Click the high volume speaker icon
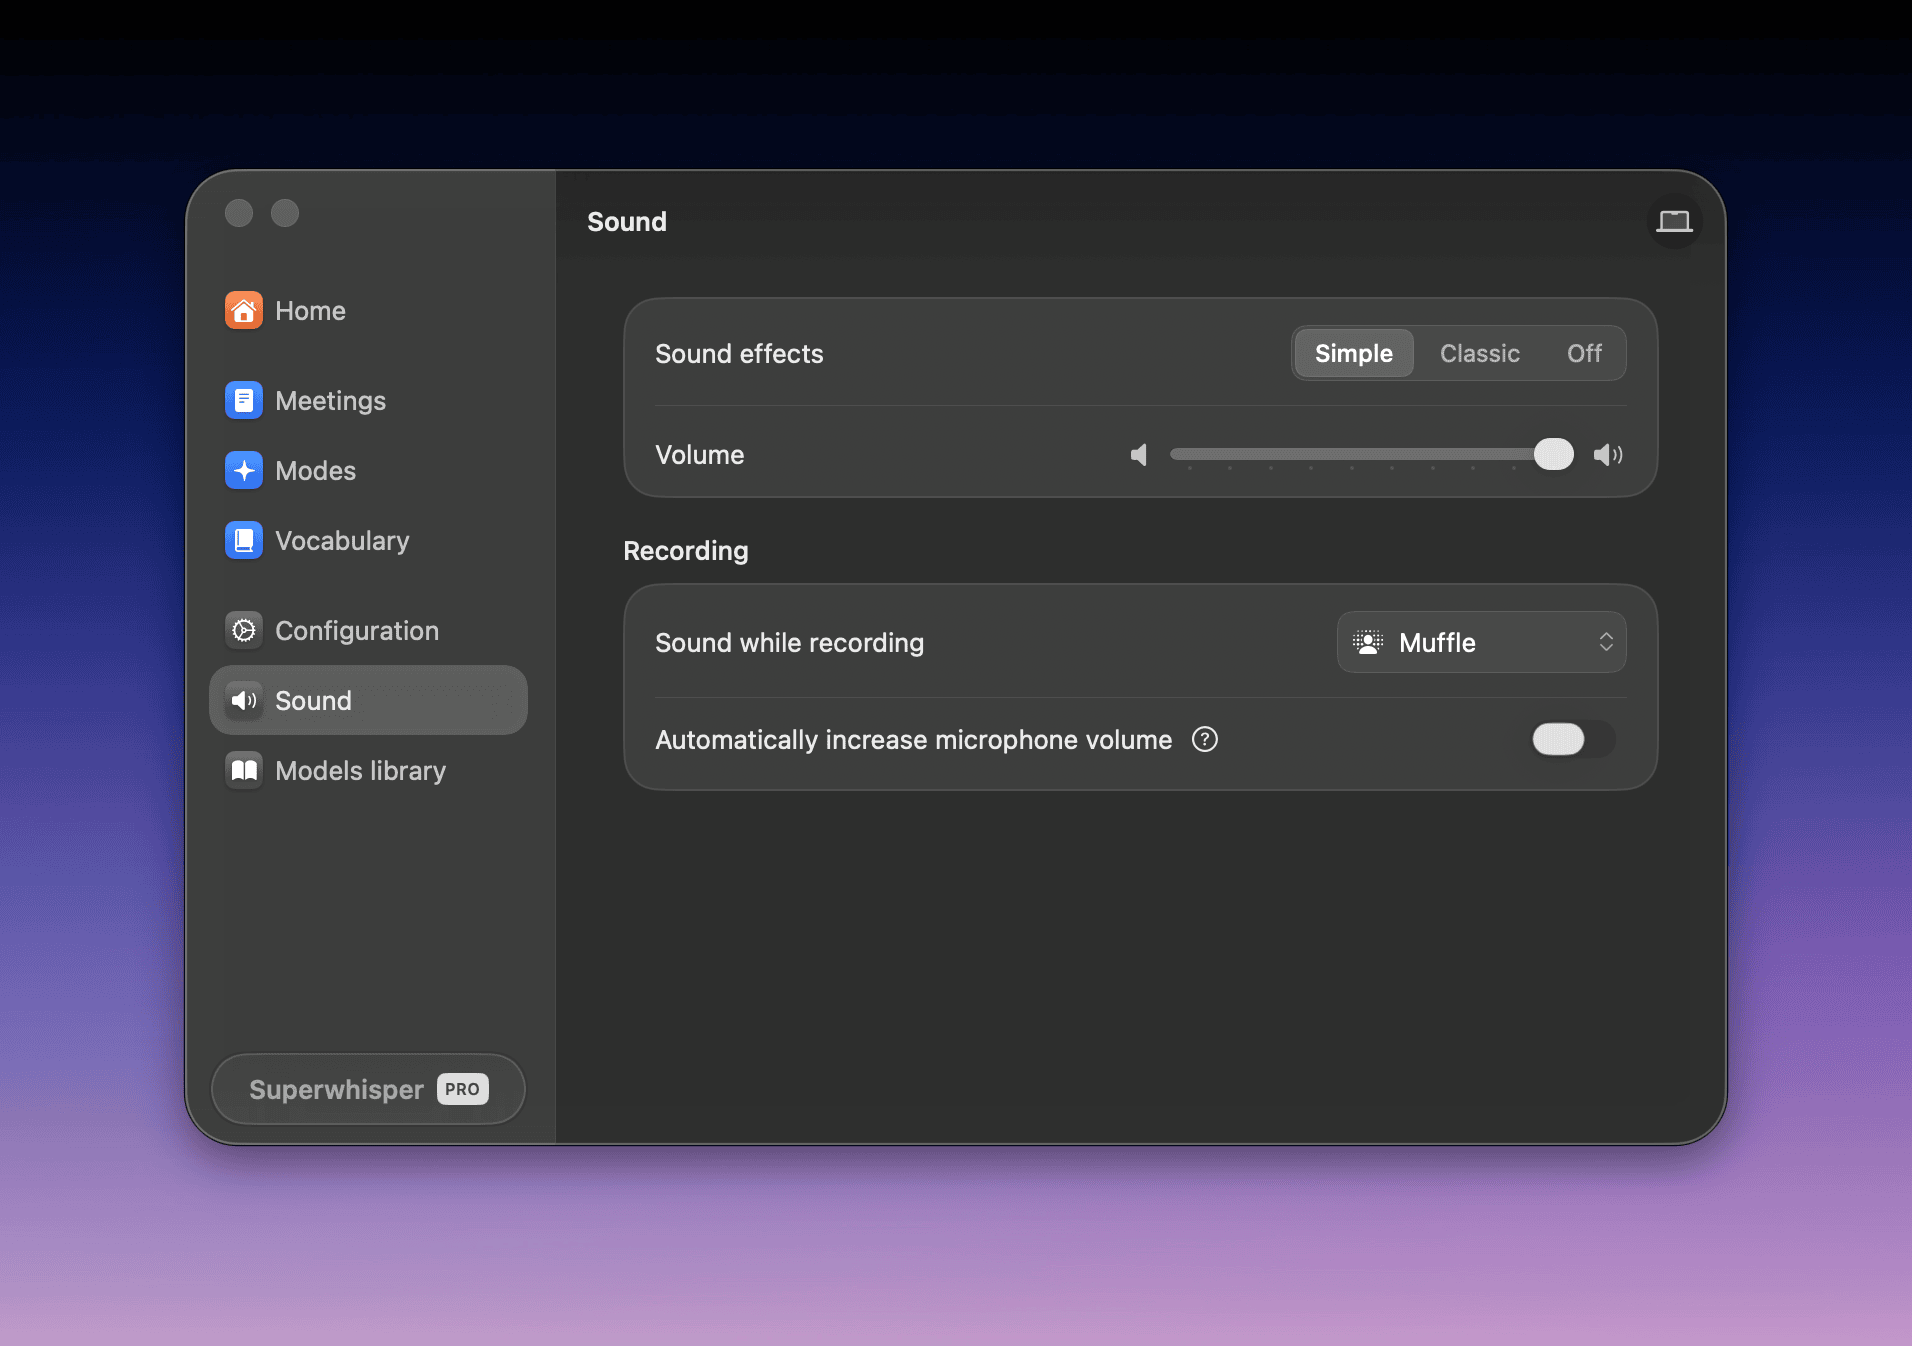The image size is (1912, 1346). pos(1608,455)
